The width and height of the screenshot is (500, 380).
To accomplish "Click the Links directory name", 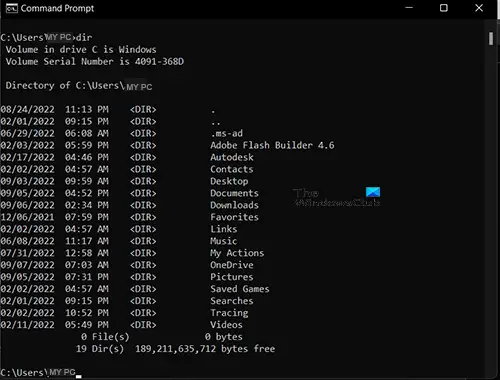I will [x=224, y=229].
